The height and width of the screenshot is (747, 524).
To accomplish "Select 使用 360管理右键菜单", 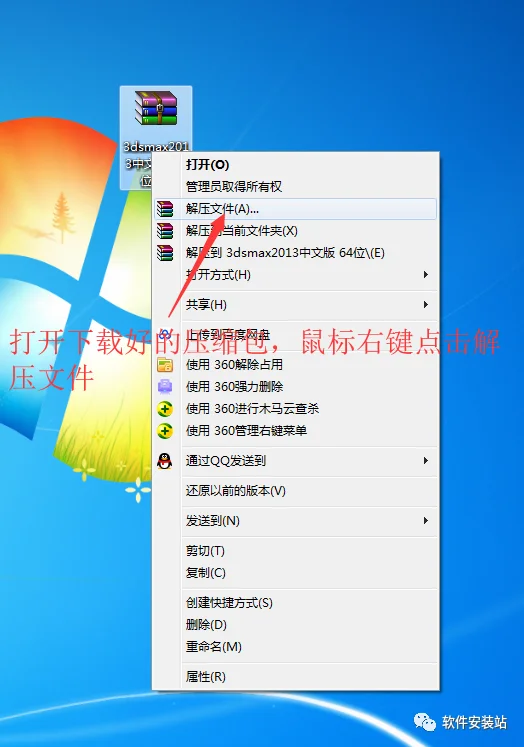I will [295, 431].
